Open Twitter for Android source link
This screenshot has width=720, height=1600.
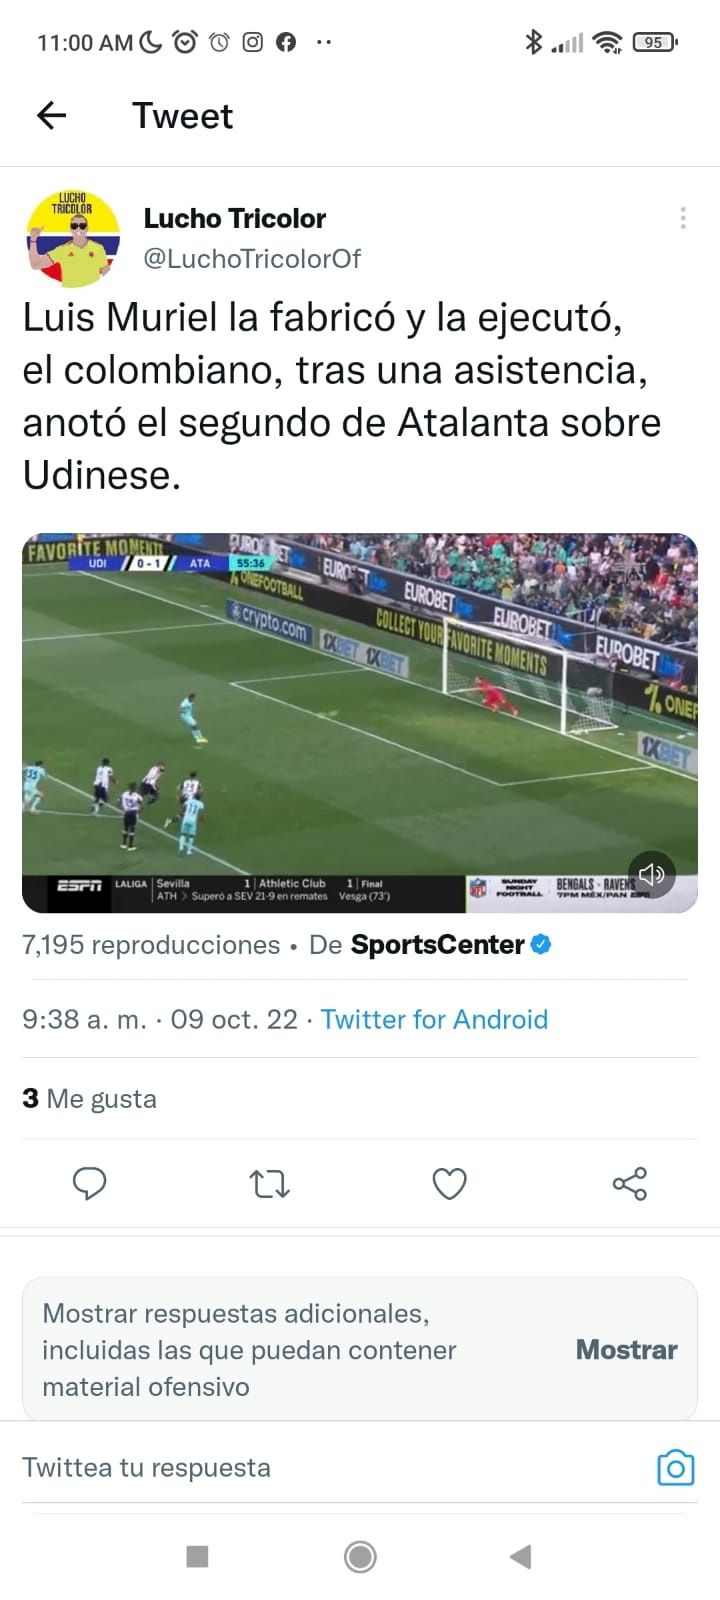coord(434,1019)
